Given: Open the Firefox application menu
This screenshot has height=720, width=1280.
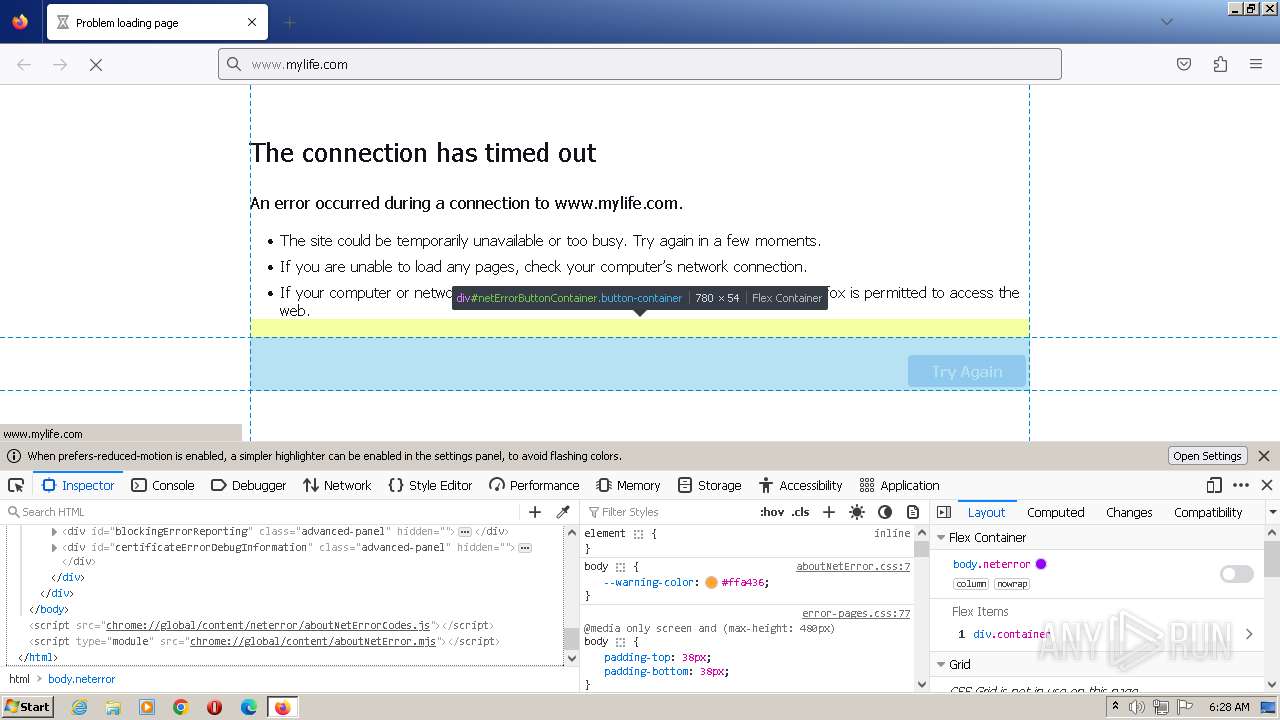Looking at the screenshot, I should pos(1256,64).
